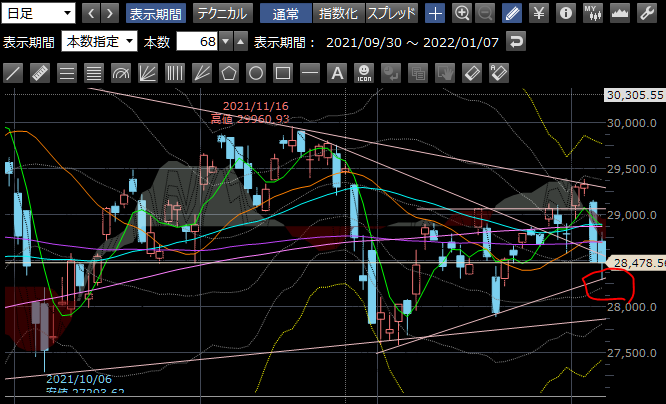Switch to the テクニカル tab
Image resolution: width=666 pixels, height=404 pixels.
point(223,13)
